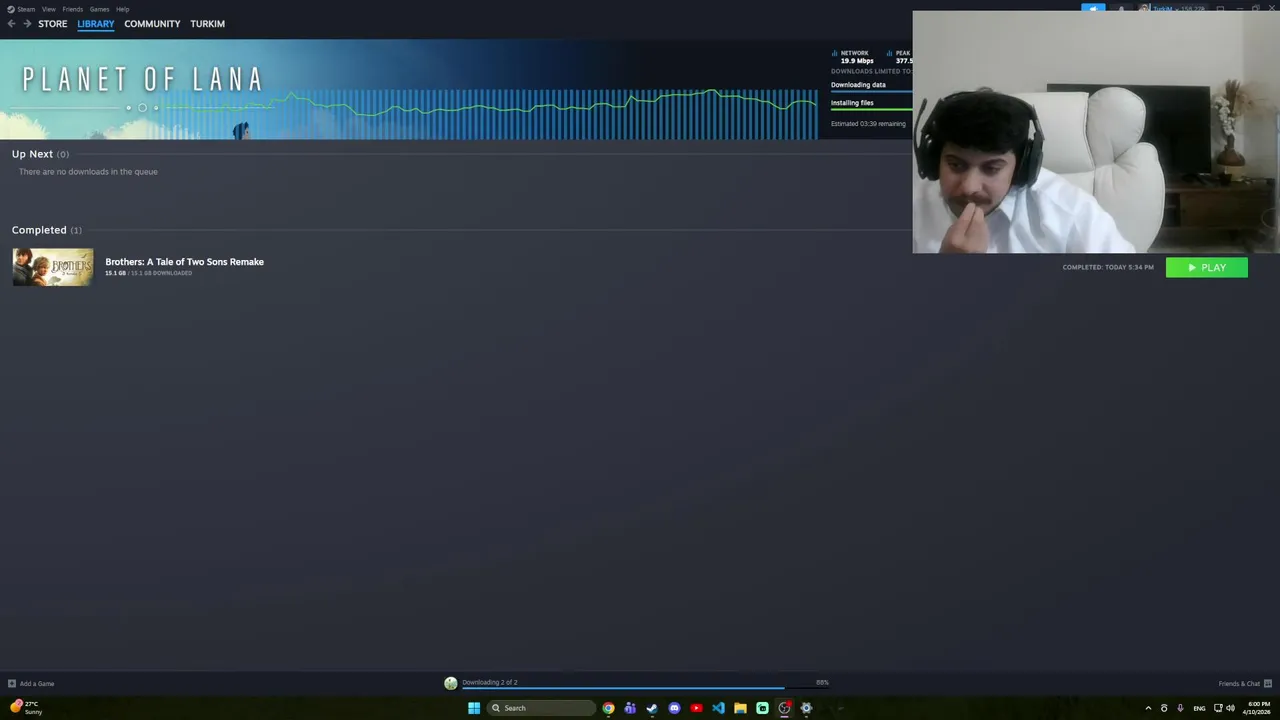Screen dimensions: 1280x720
Task: Open the Games menu
Action: 99,9
